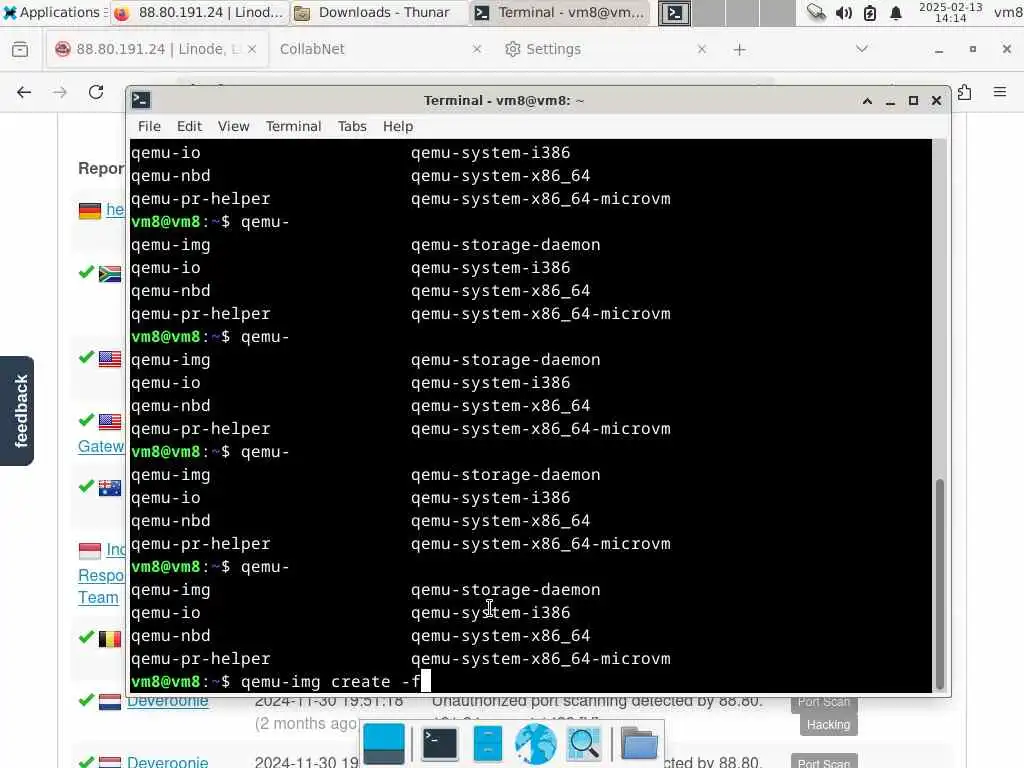This screenshot has height=768, width=1024.
Task: Open the Firefox hamburger application menu
Action: tap(1000, 92)
